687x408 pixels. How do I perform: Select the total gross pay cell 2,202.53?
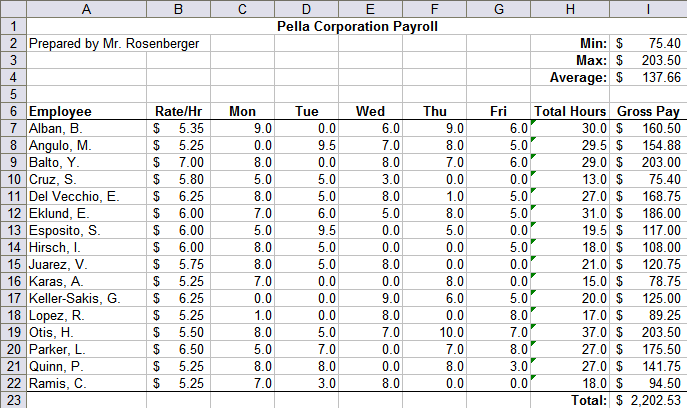648,399
